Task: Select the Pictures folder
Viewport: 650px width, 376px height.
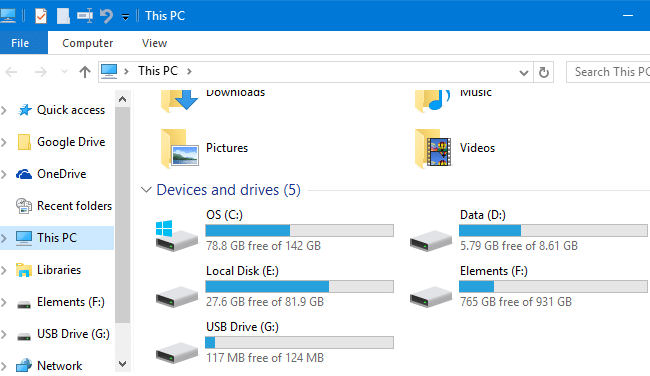Action: [x=205, y=148]
